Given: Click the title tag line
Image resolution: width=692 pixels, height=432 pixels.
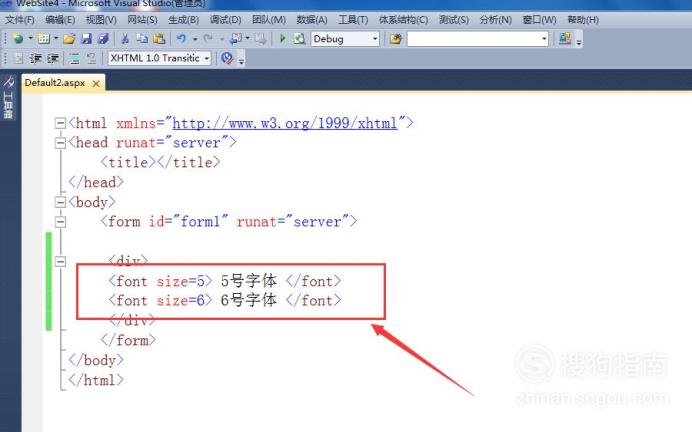Looking at the screenshot, I should pyautogui.click(x=160, y=162).
